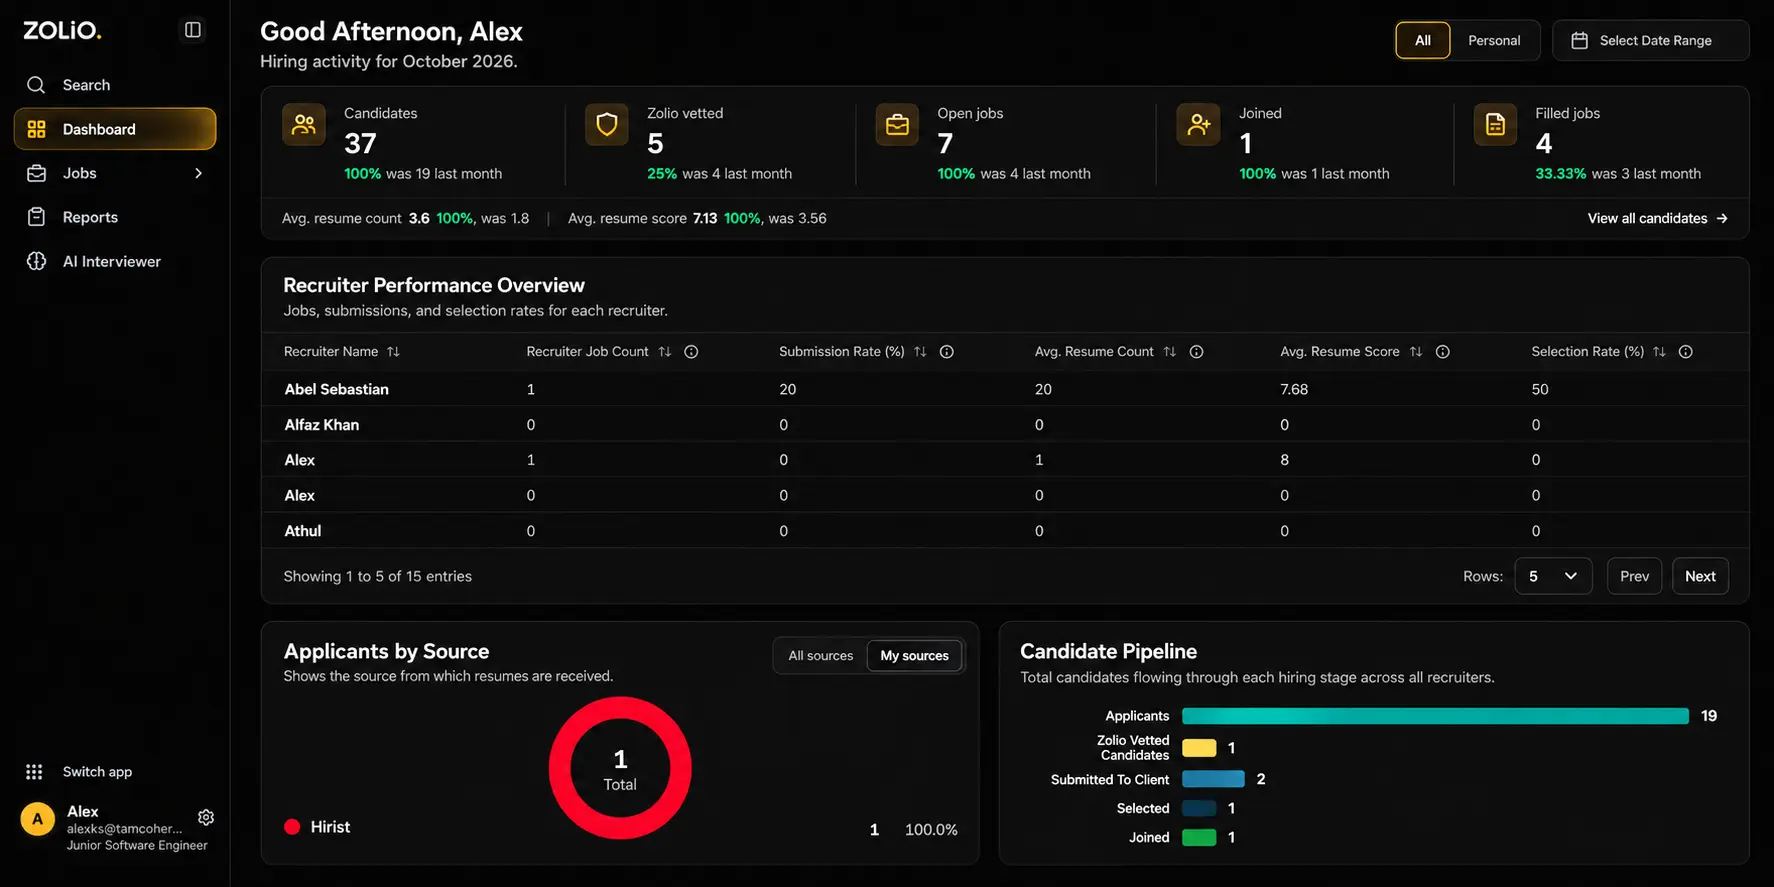Click the Zolio vetted shield icon
The width and height of the screenshot is (1774, 887).
606,125
